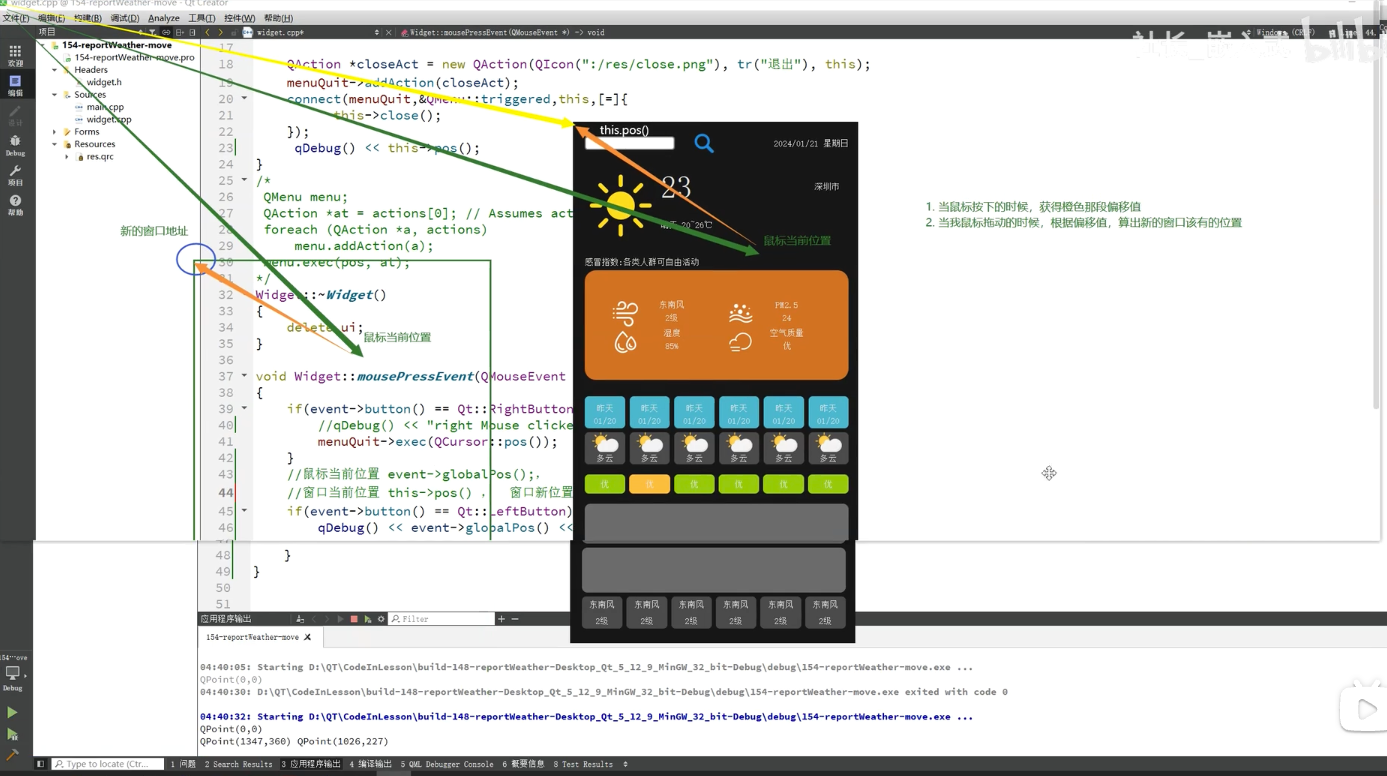Collapse code fold at line 37
This screenshot has width=1387, height=776.
(x=244, y=376)
